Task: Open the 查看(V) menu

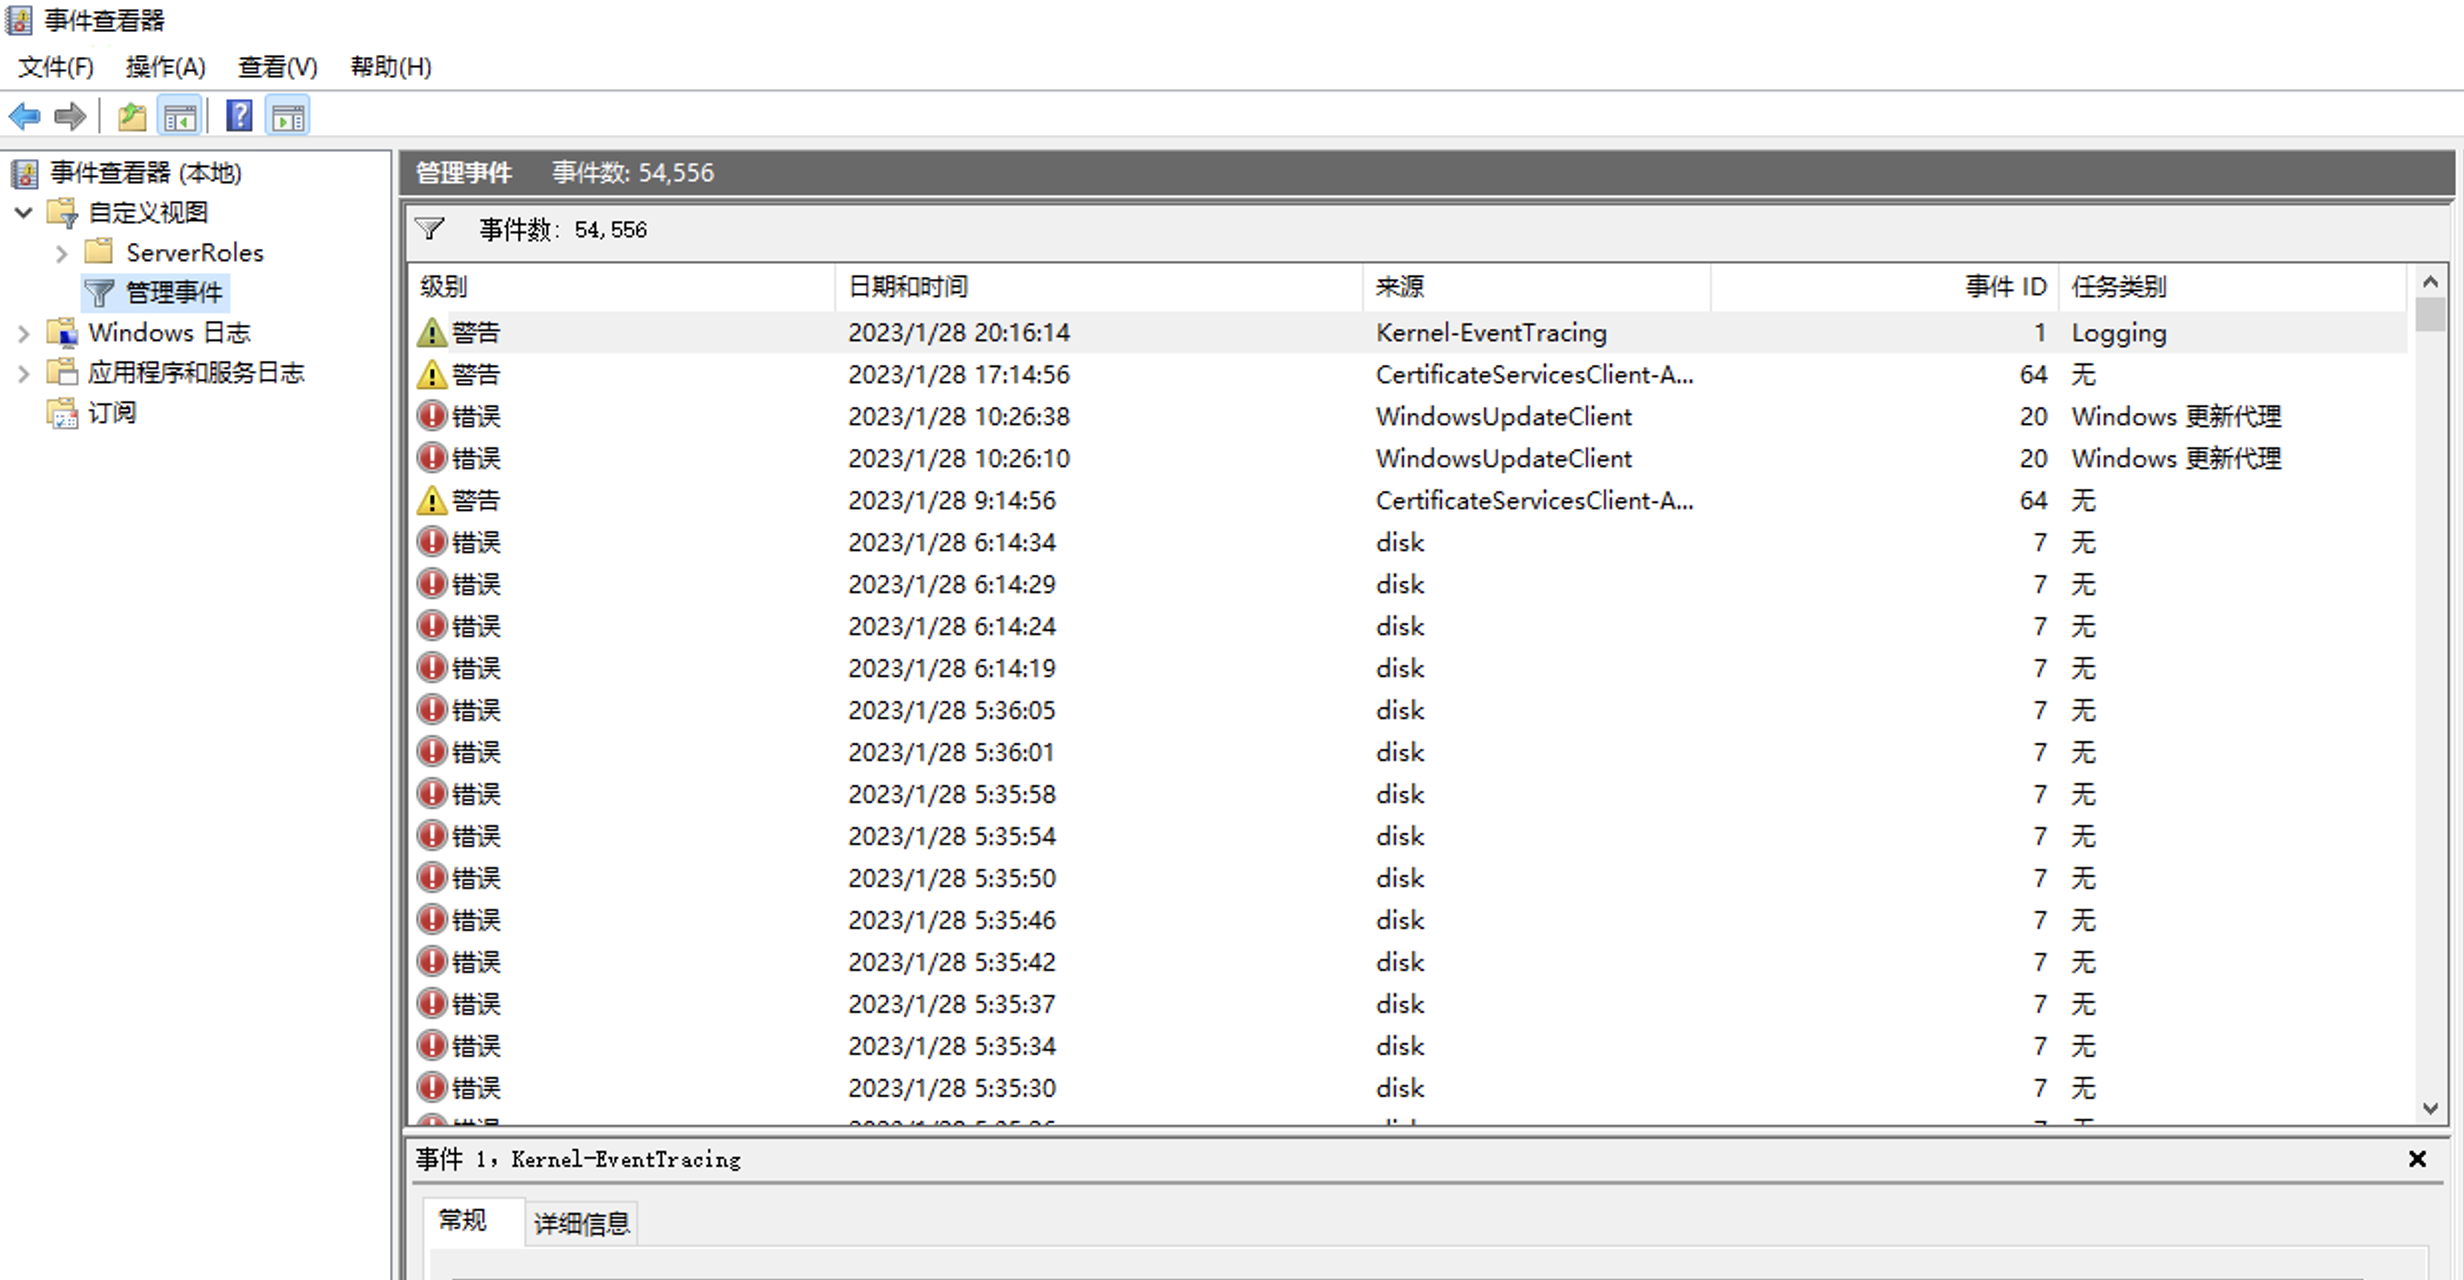Action: coord(277,67)
